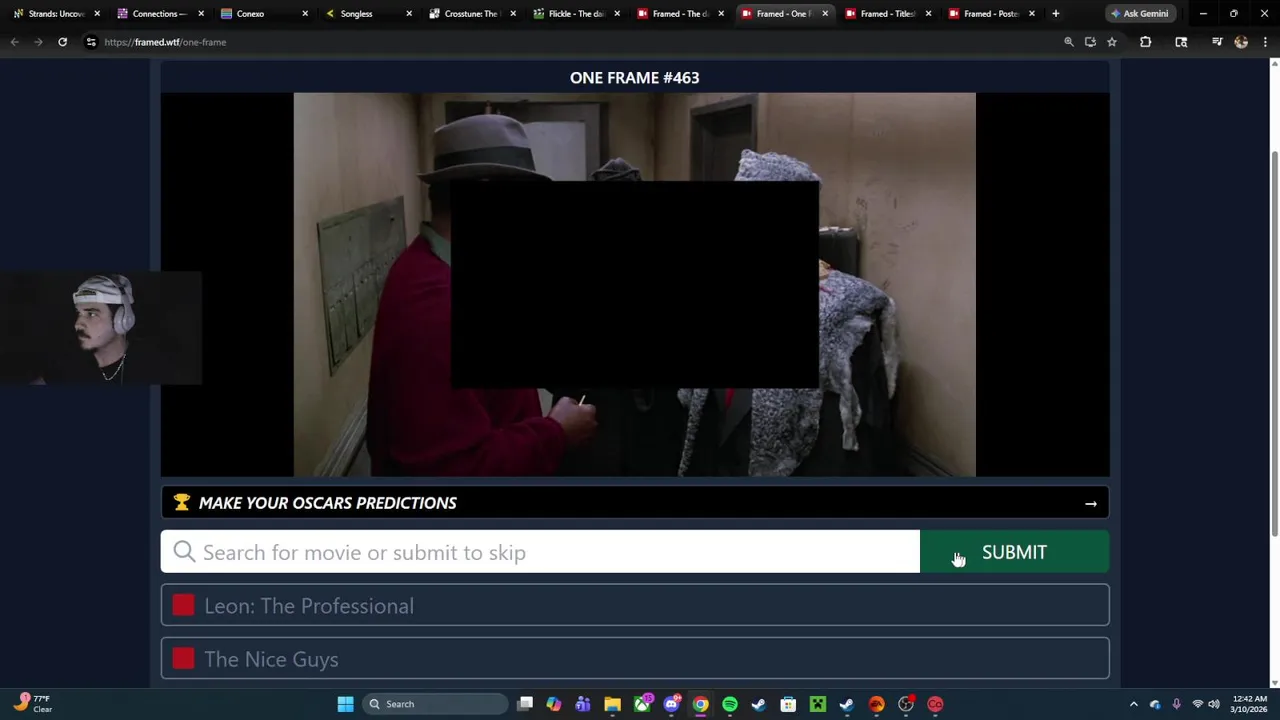Click the Ask Gemini button
Image resolution: width=1280 pixels, height=720 pixels.
1139,14
